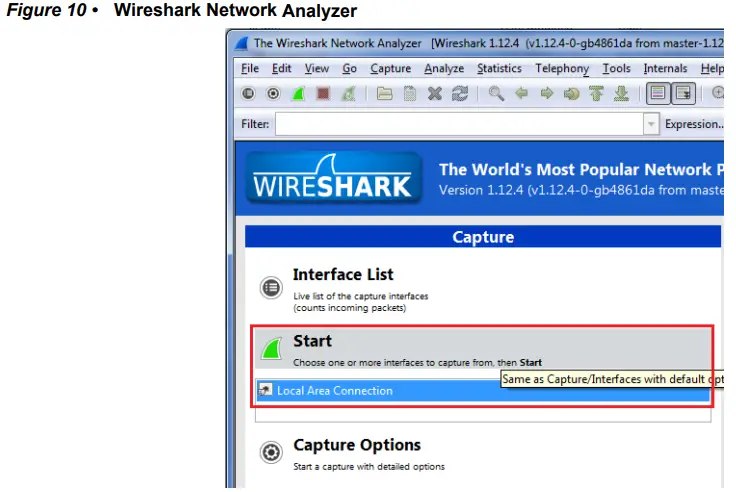Open Capture Options heading link

(x=357, y=445)
